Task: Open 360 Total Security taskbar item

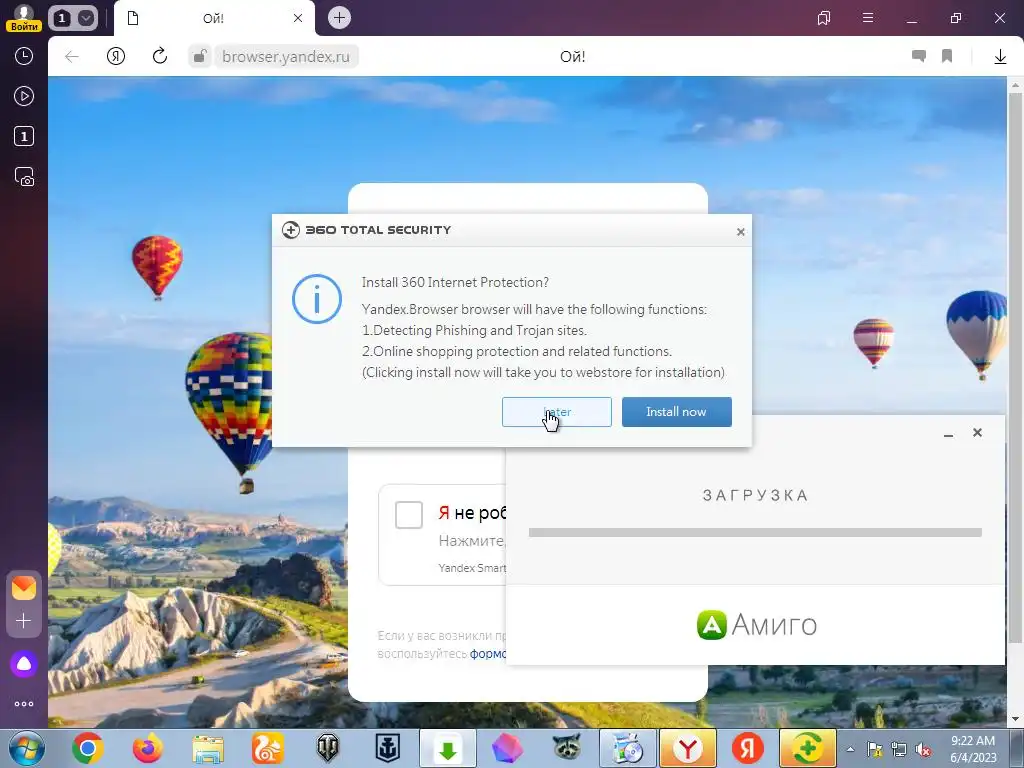Action: [x=808, y=748]
